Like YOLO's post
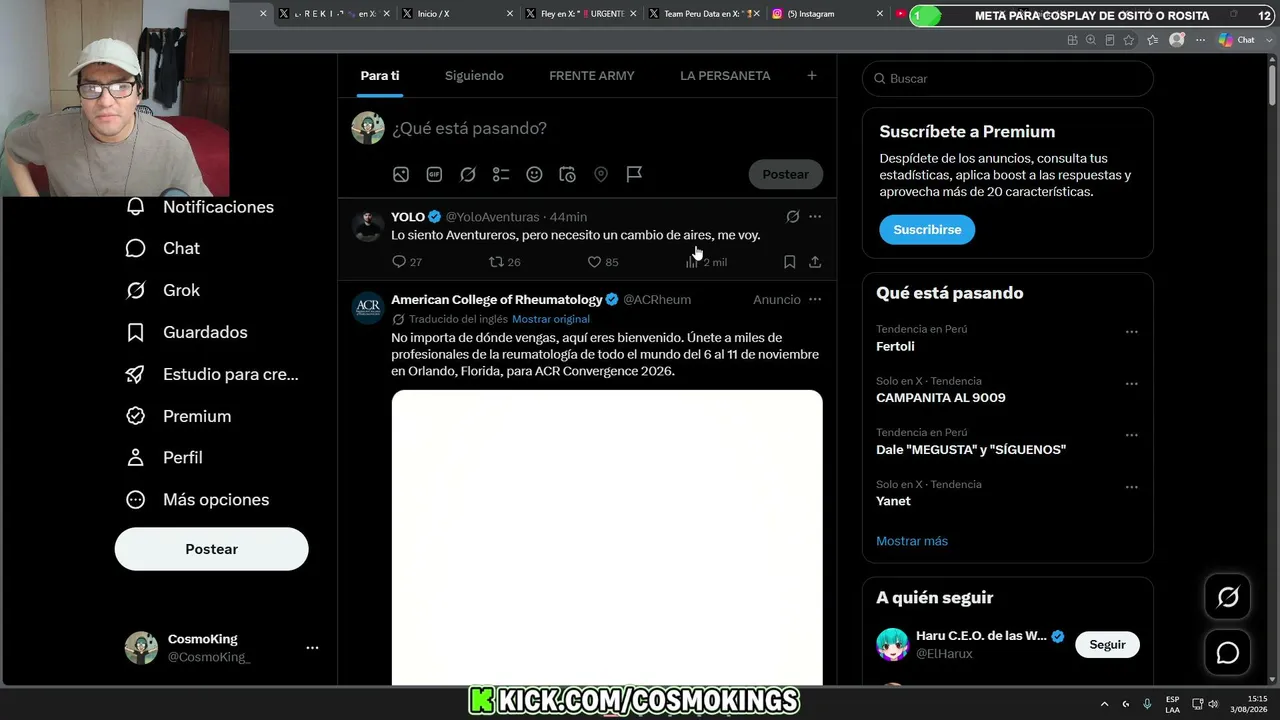 pos(602,262)
